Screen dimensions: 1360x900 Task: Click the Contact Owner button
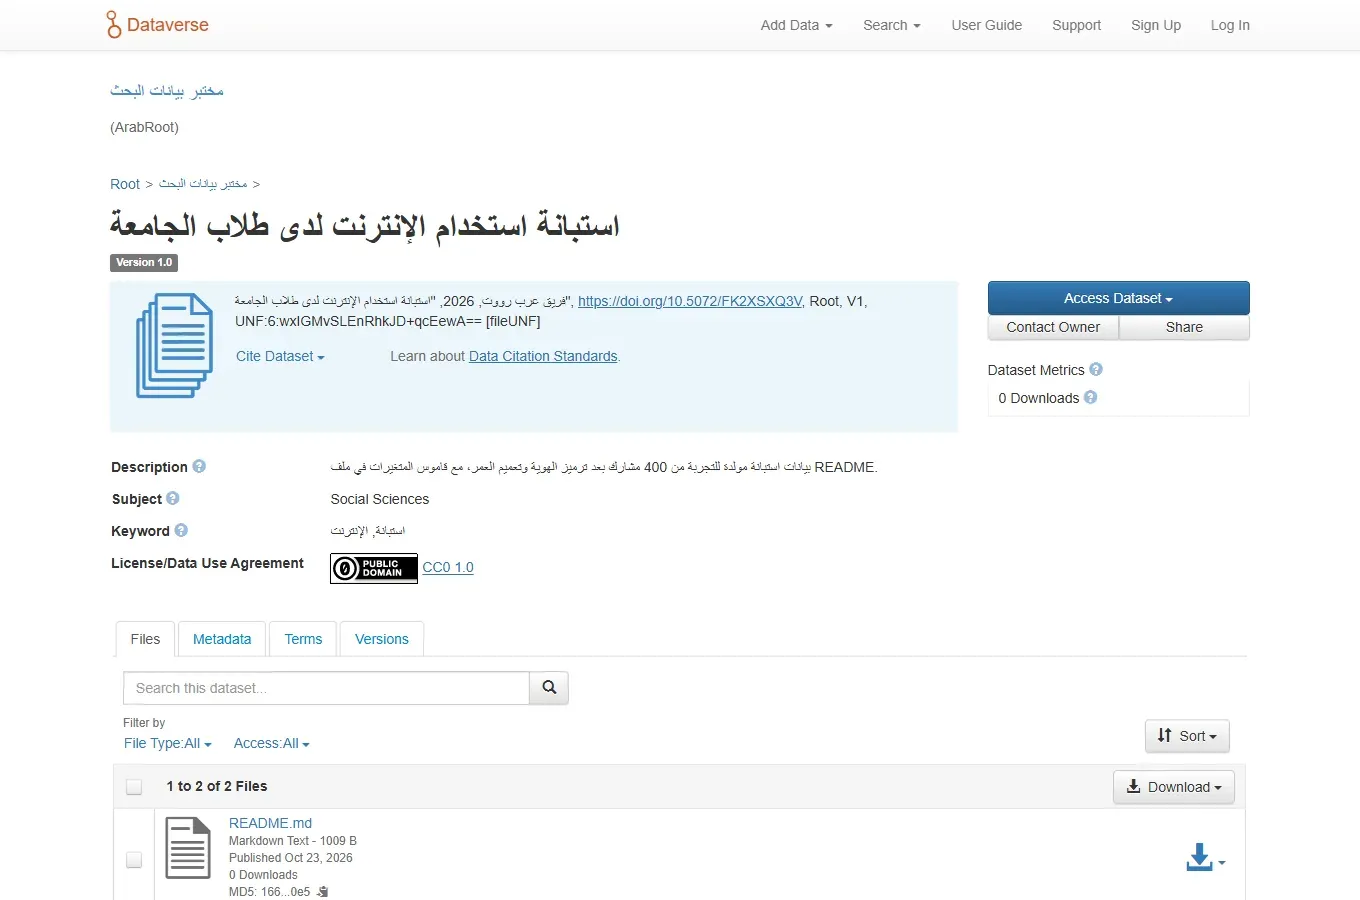click(1053, 327)
